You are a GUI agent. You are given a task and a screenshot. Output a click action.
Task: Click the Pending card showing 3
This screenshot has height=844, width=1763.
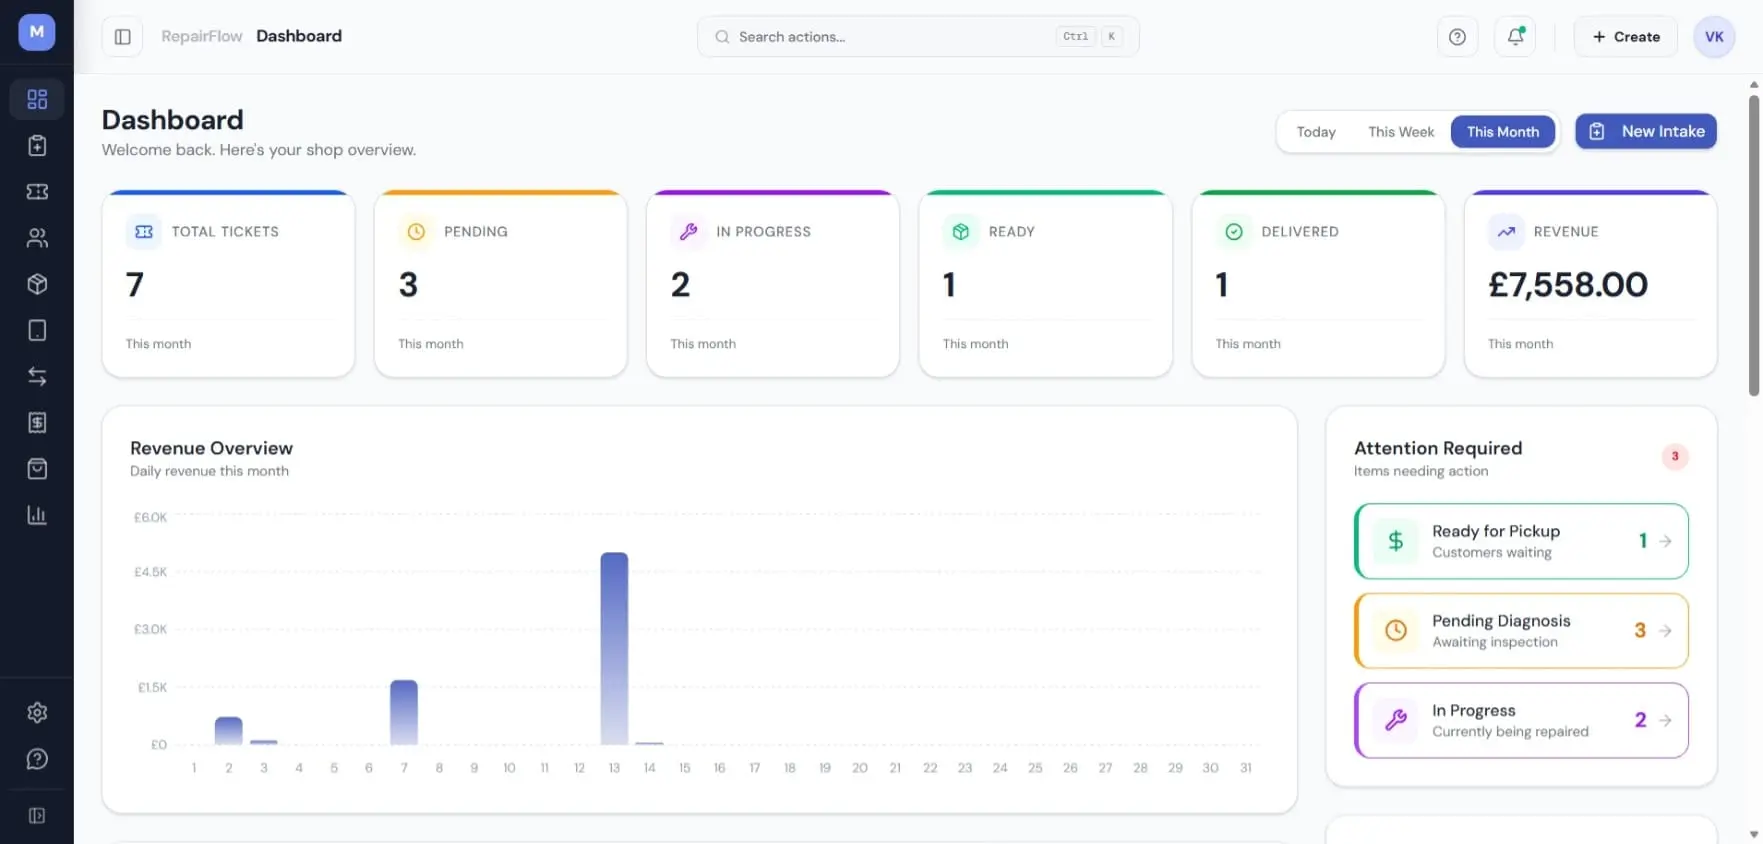point(500,284)
